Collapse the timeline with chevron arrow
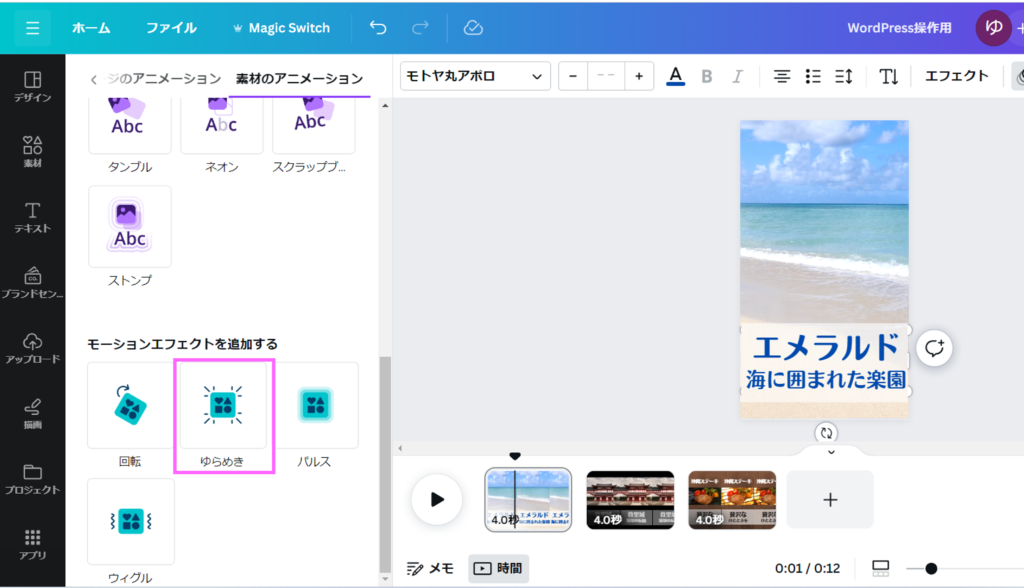 tap(830, 452)
